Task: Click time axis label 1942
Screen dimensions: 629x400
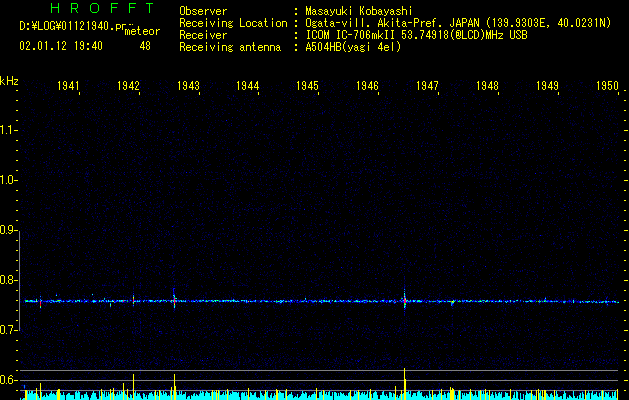Action: 128,86
